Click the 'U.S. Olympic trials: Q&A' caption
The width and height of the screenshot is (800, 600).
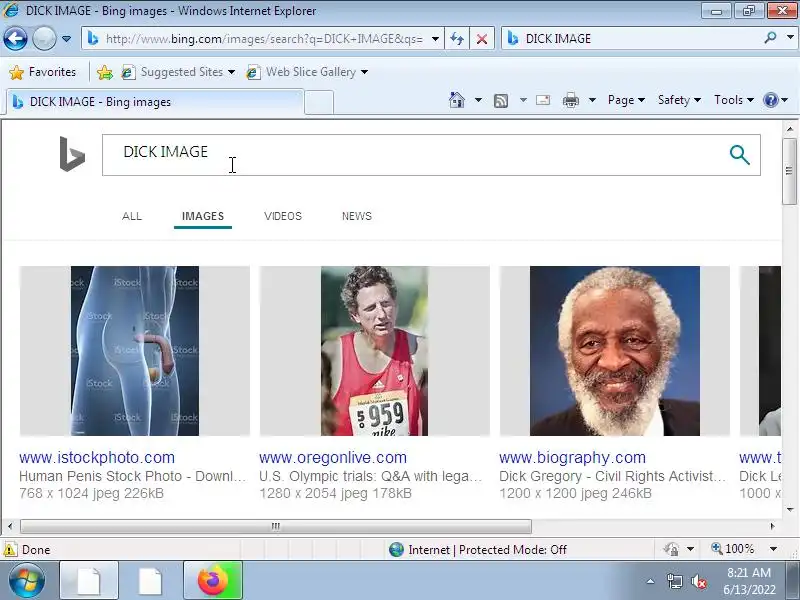(370, 477)
